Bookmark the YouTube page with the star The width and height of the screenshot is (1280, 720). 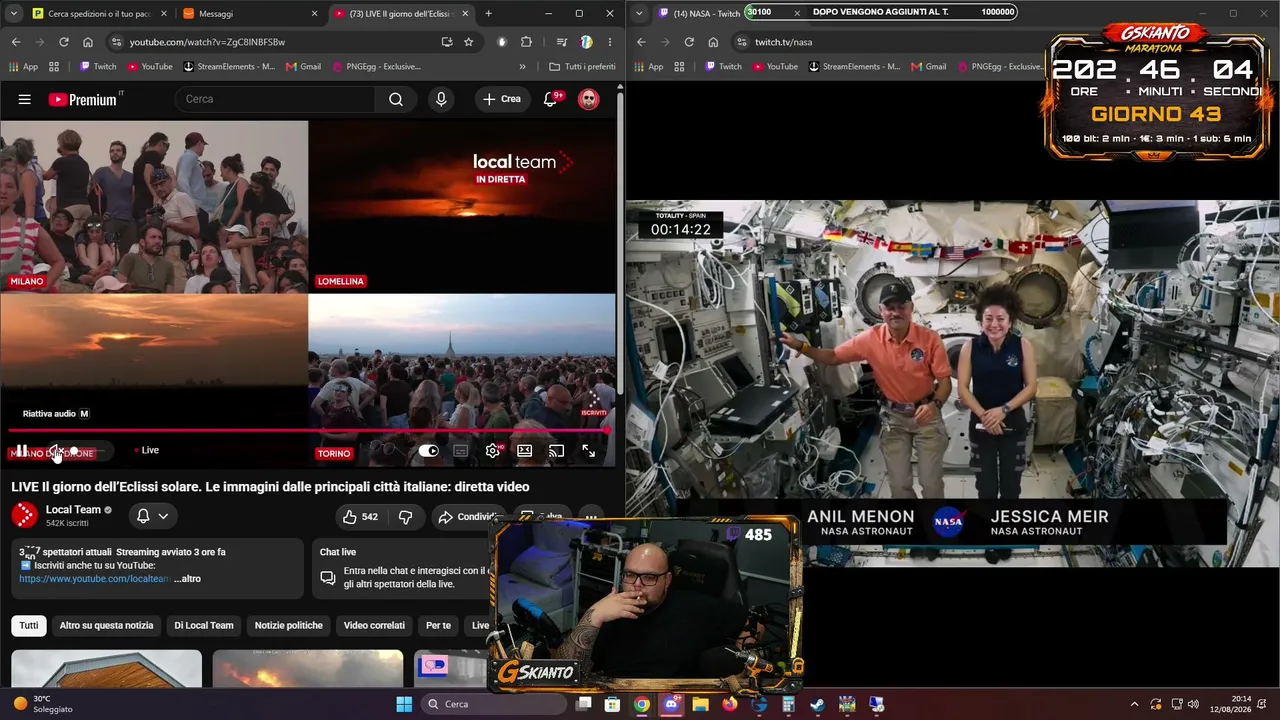pos(469,42)
